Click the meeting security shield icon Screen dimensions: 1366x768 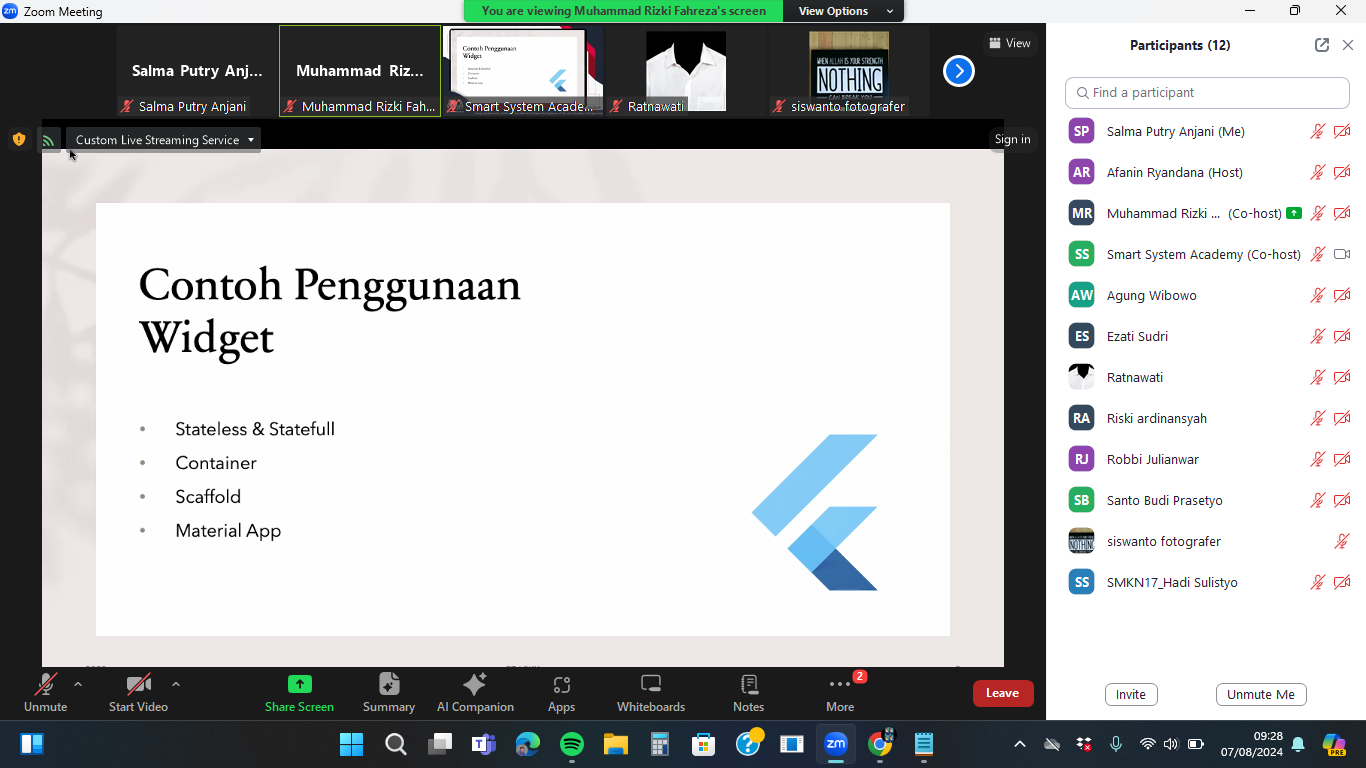coord(18,139)
